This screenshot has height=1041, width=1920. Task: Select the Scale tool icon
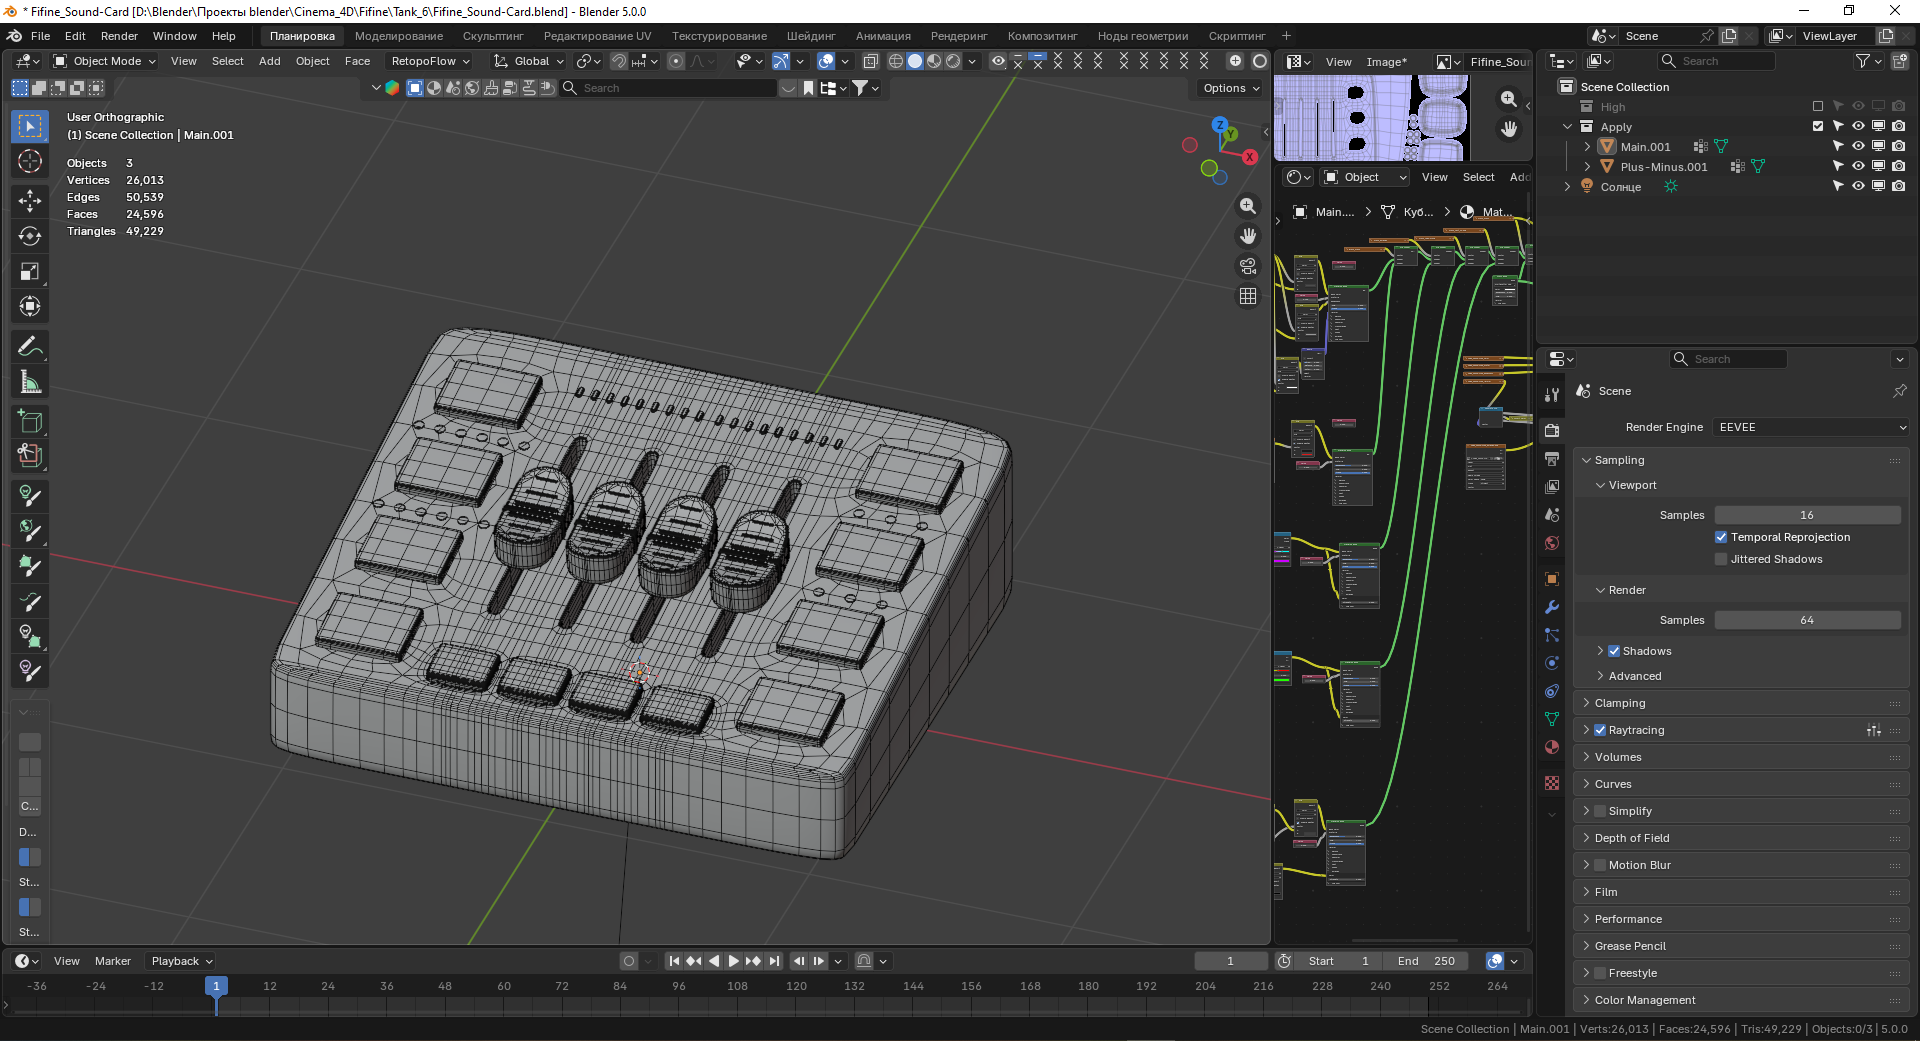tap(30, 271)
